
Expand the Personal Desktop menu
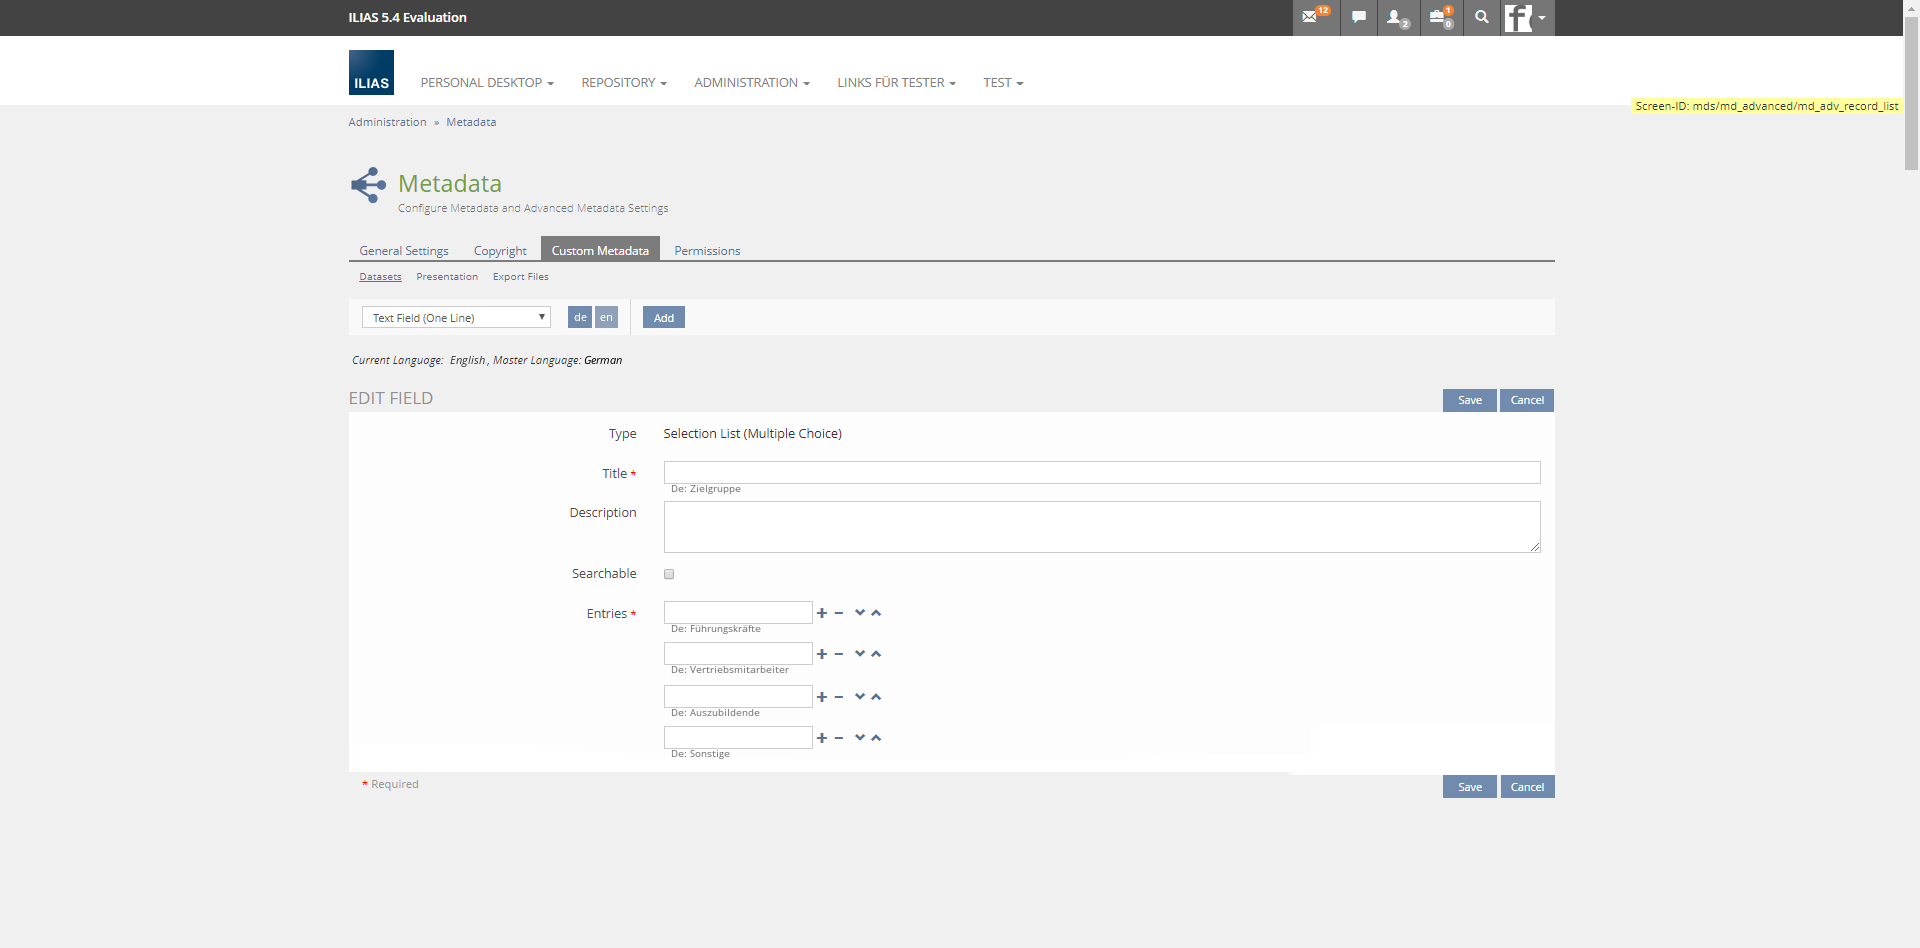pos(487,83)
